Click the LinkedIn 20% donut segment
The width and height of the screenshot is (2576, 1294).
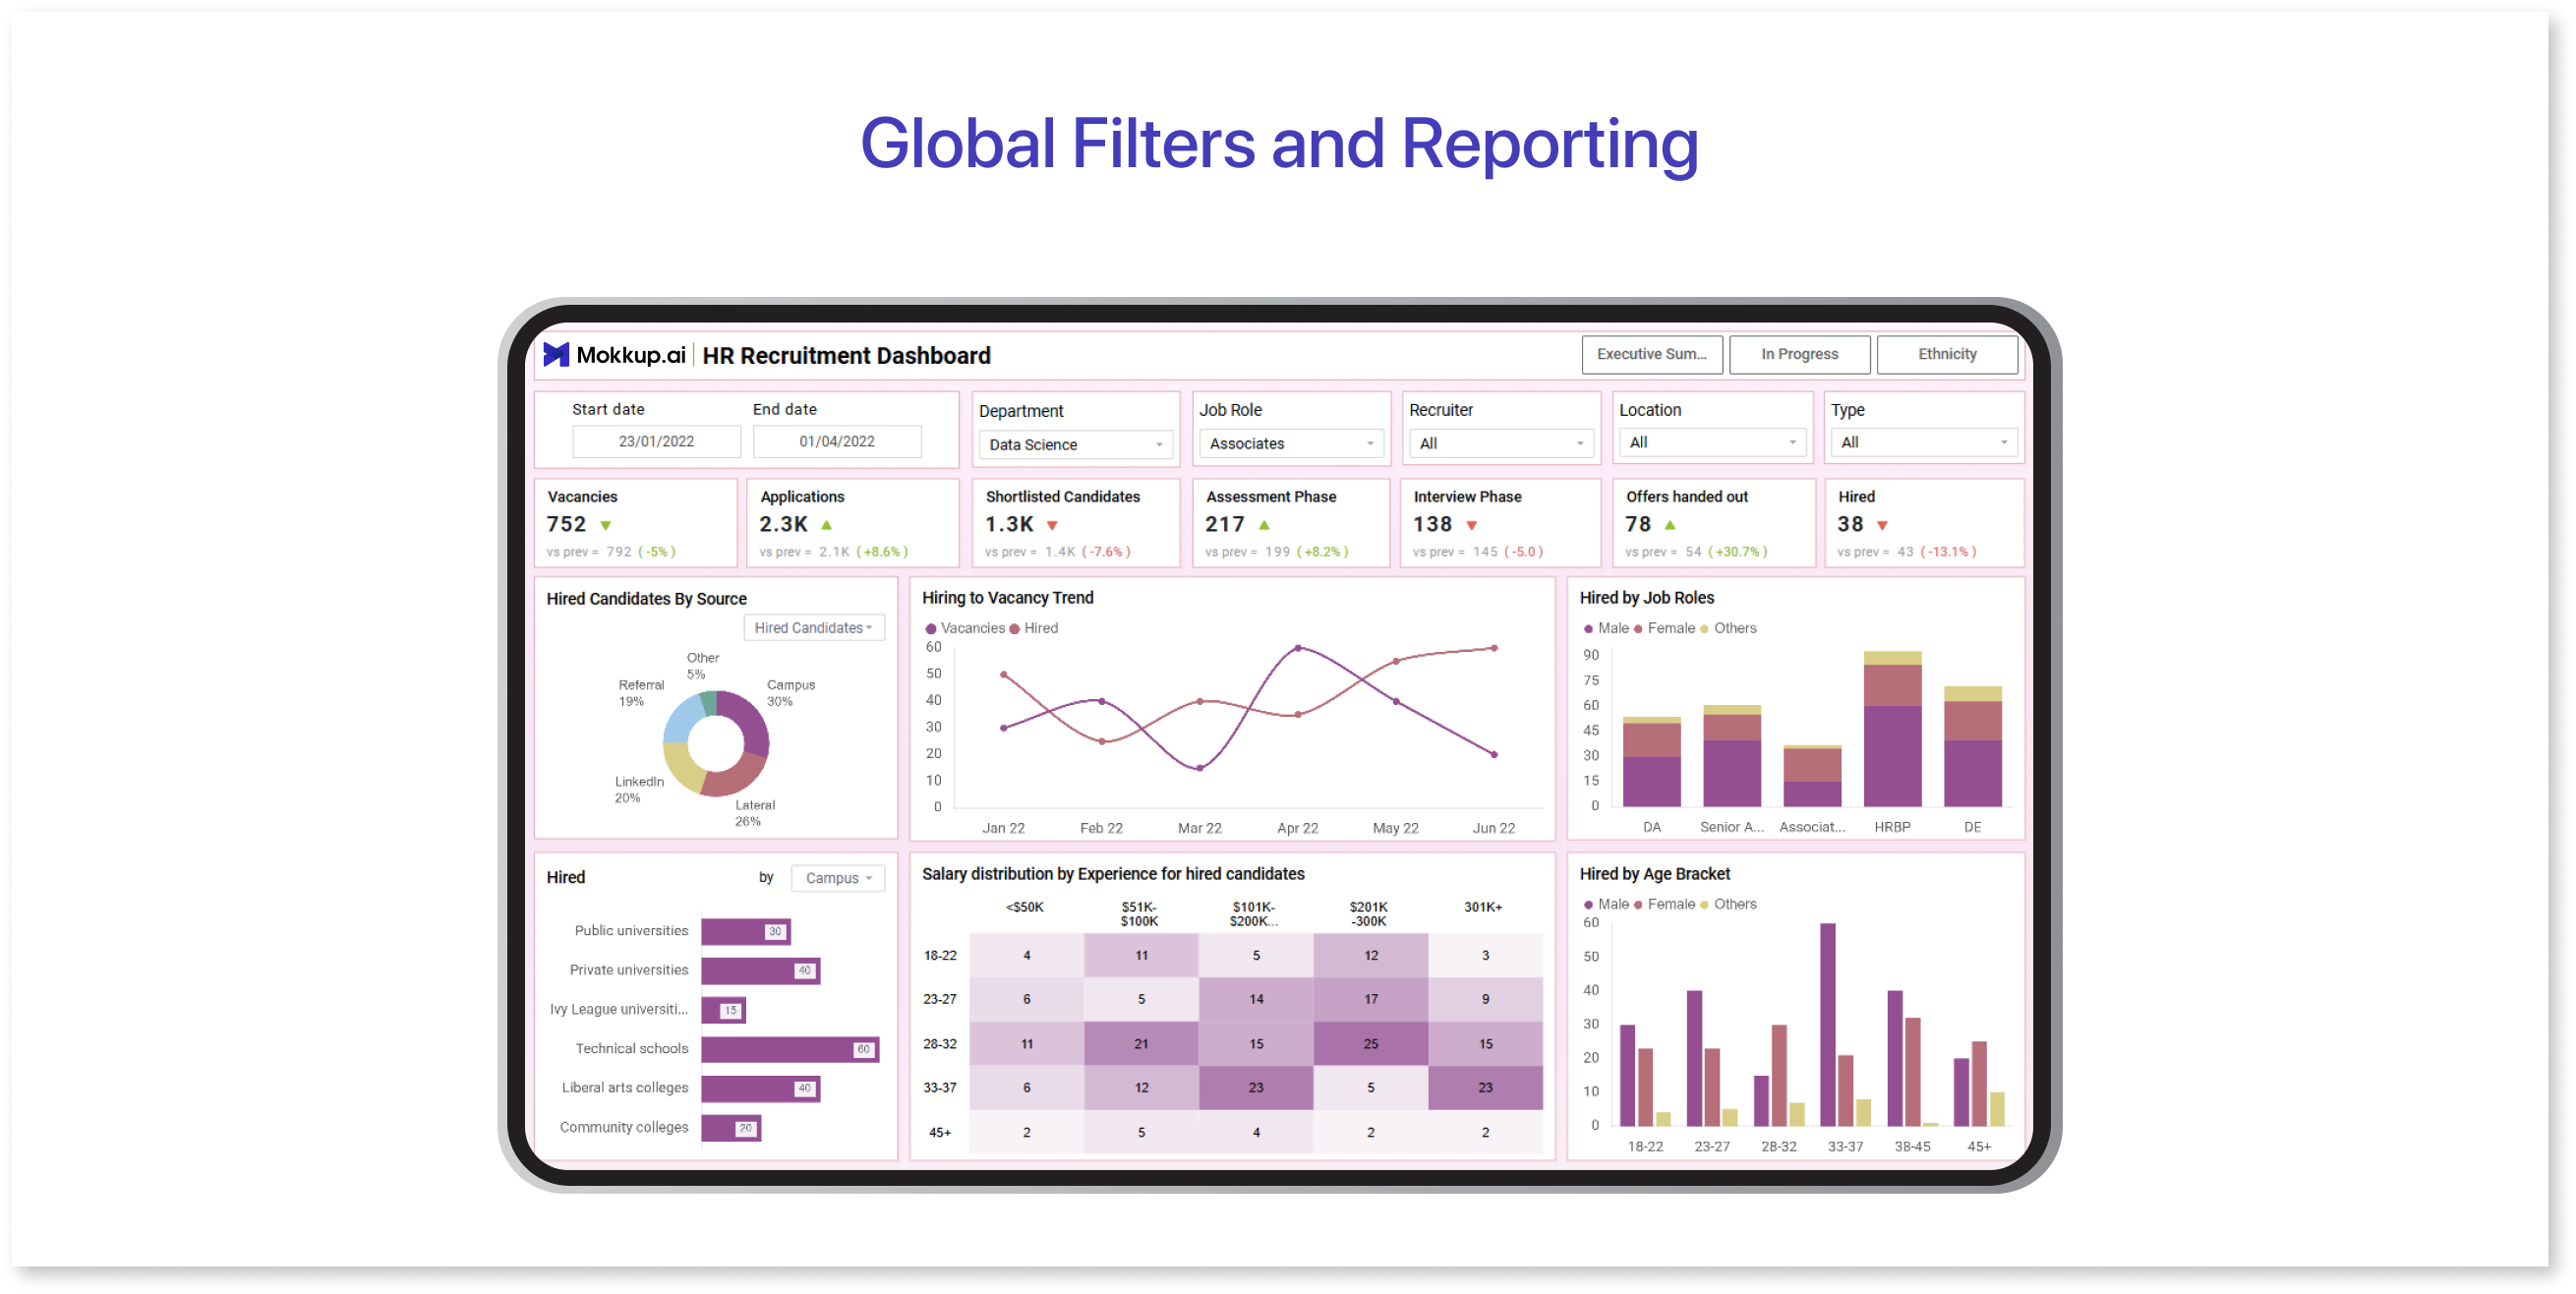[682, 767]
